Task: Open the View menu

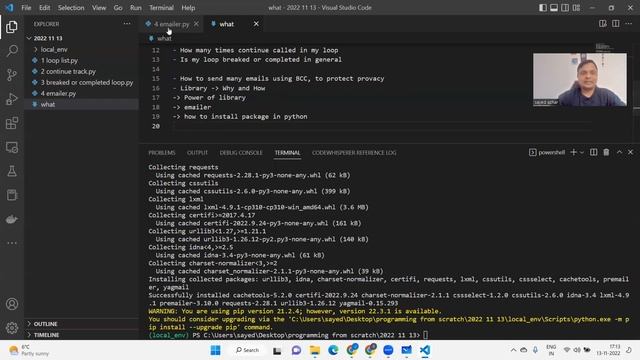Action: point(99,8)
